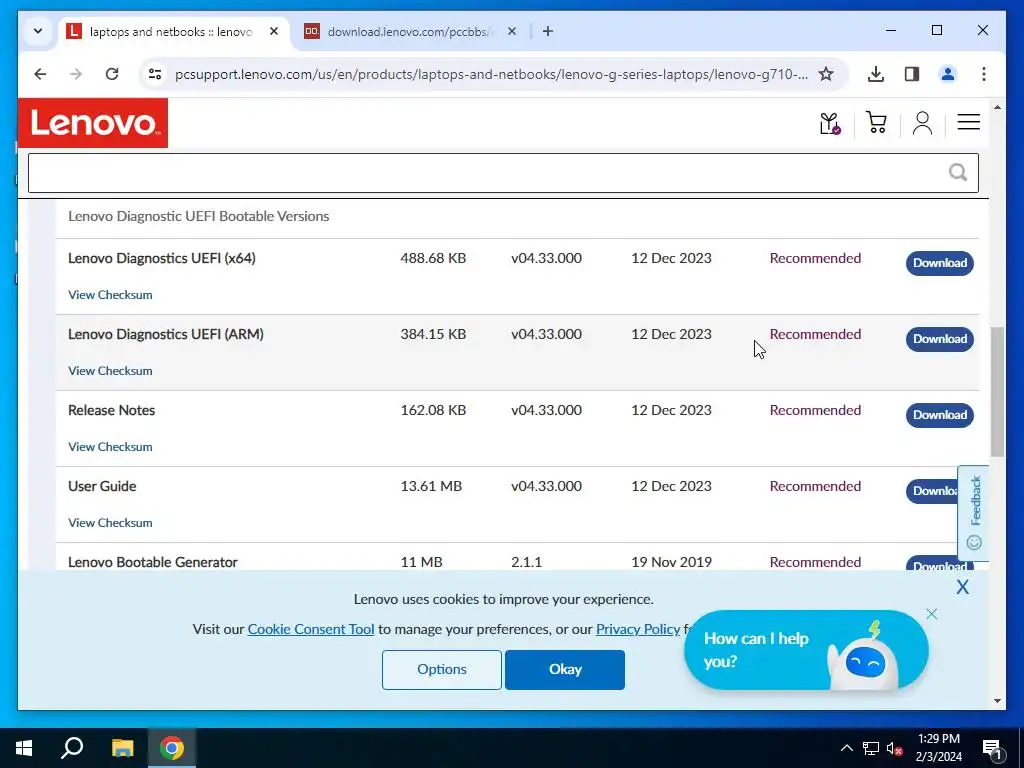Download Lenovo Diagnostics UEFI (ARM)
This screenshot has height=768, width=1024.
pyautogui.click(x=939, y=339)
